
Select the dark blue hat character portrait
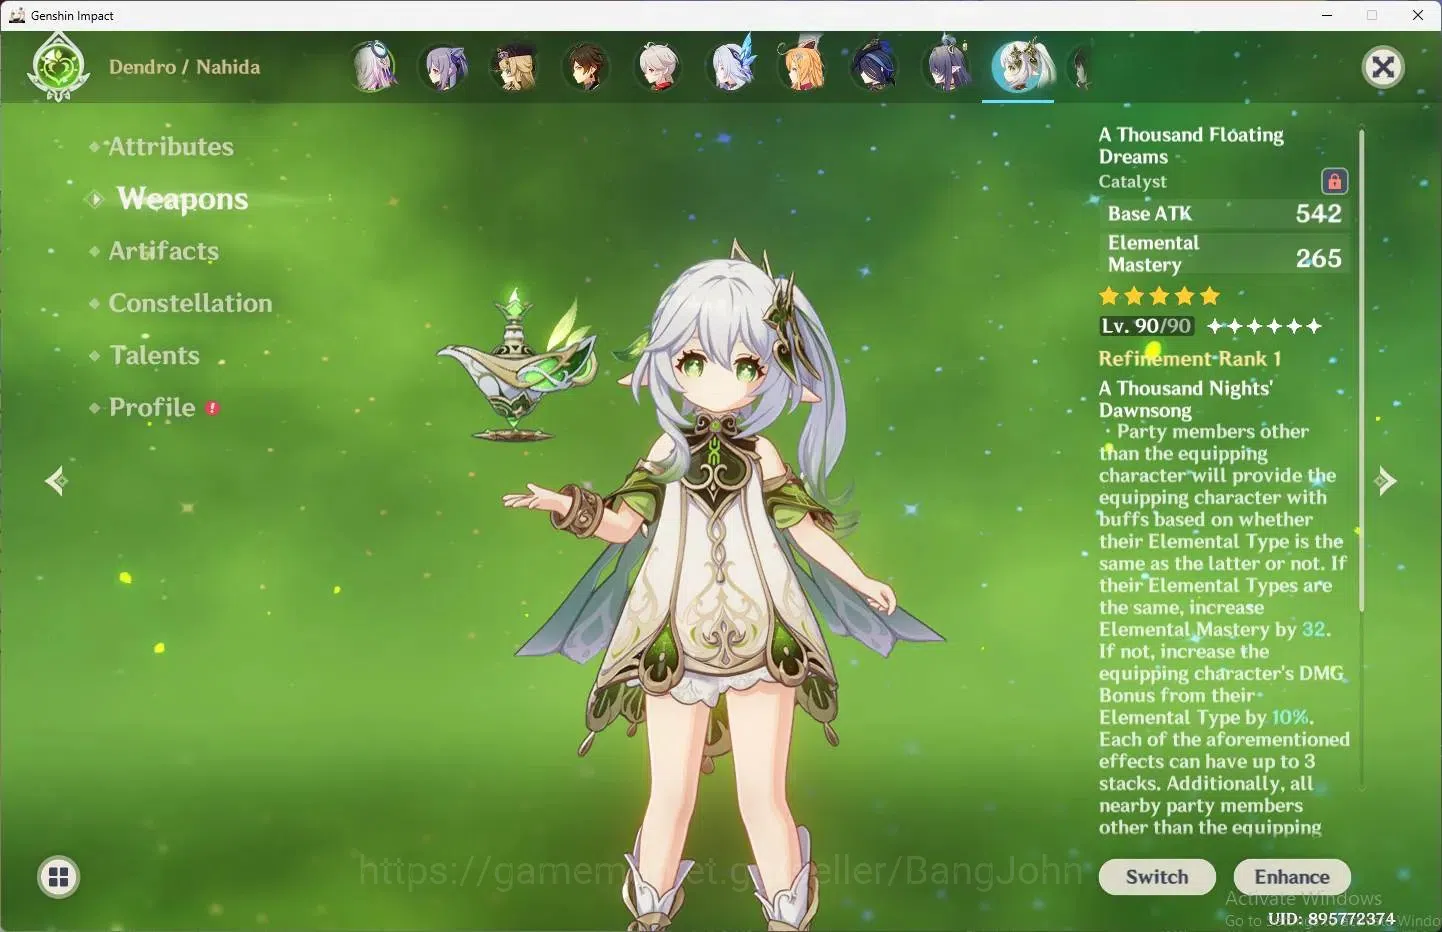pyautogui.click(x=874, y=67)
